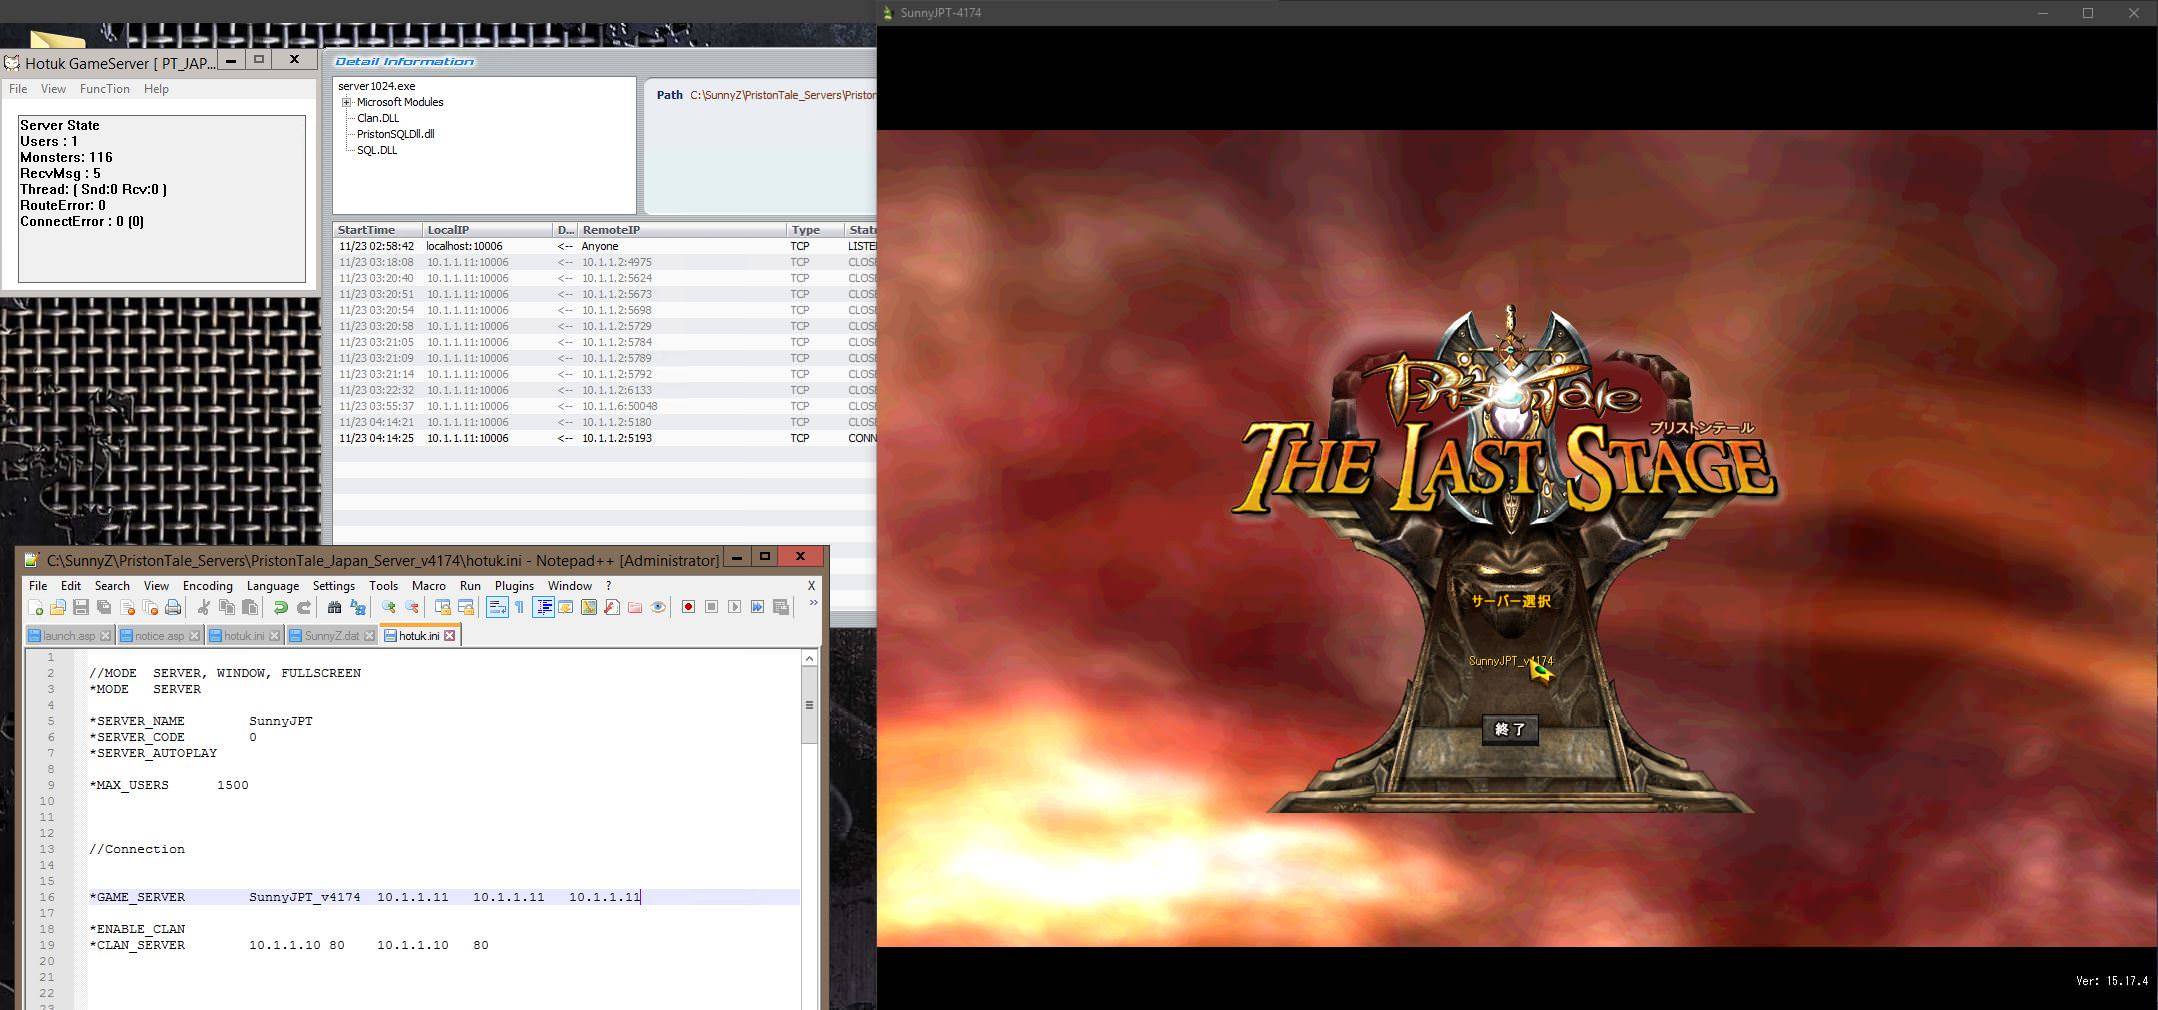
Task: Click the Paste icon in Notepad++ toolbar
Action: (250, 607)
